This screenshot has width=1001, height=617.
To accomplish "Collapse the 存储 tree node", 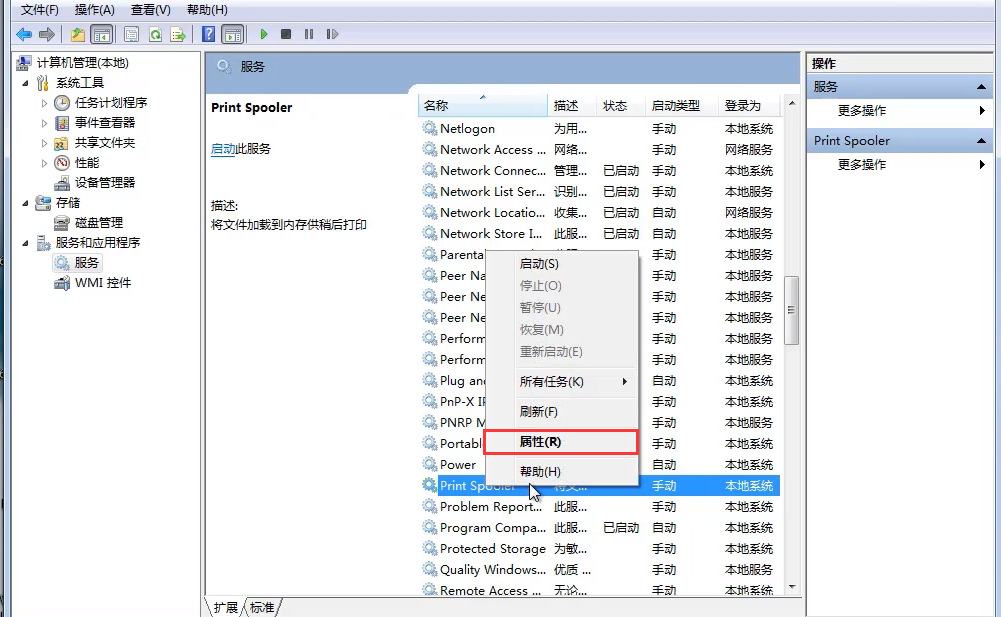I will 26,203.
